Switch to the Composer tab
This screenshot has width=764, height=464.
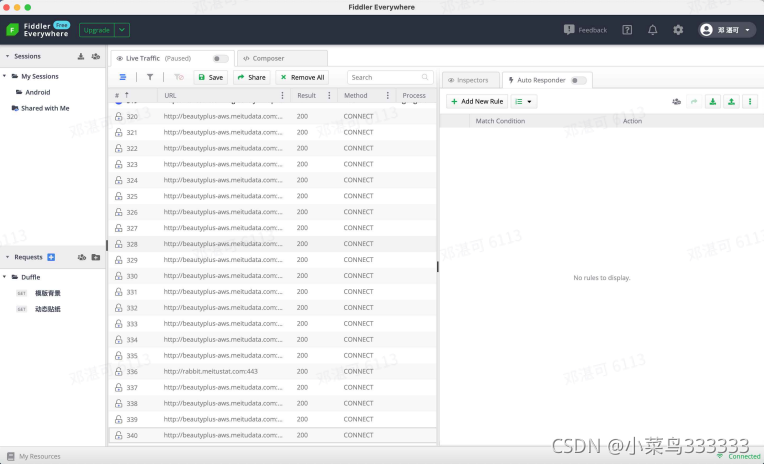(x=283, y=58)
